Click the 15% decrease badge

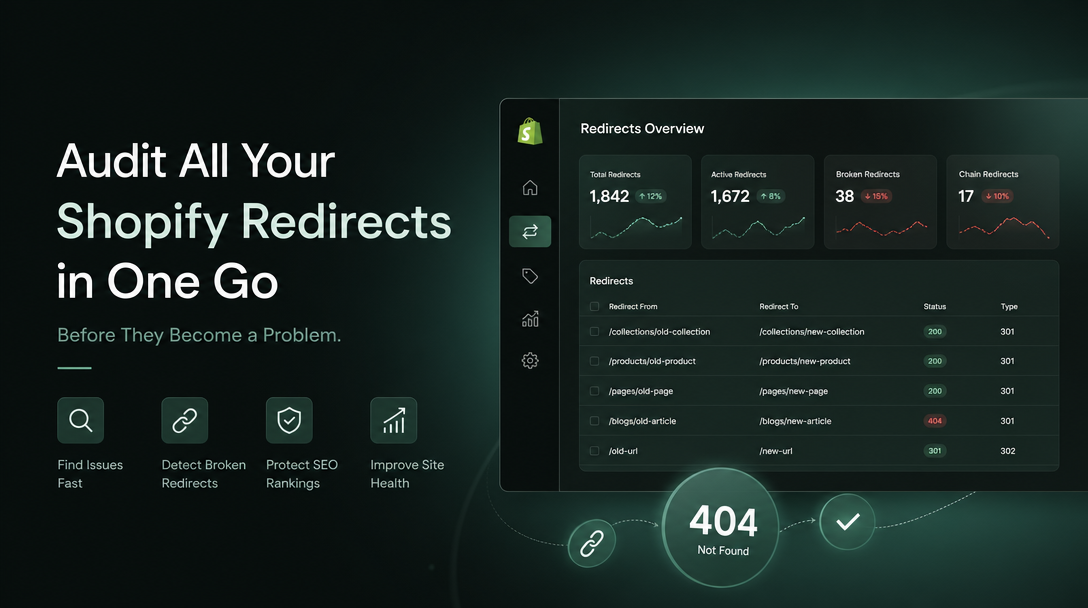click(876, 196)
